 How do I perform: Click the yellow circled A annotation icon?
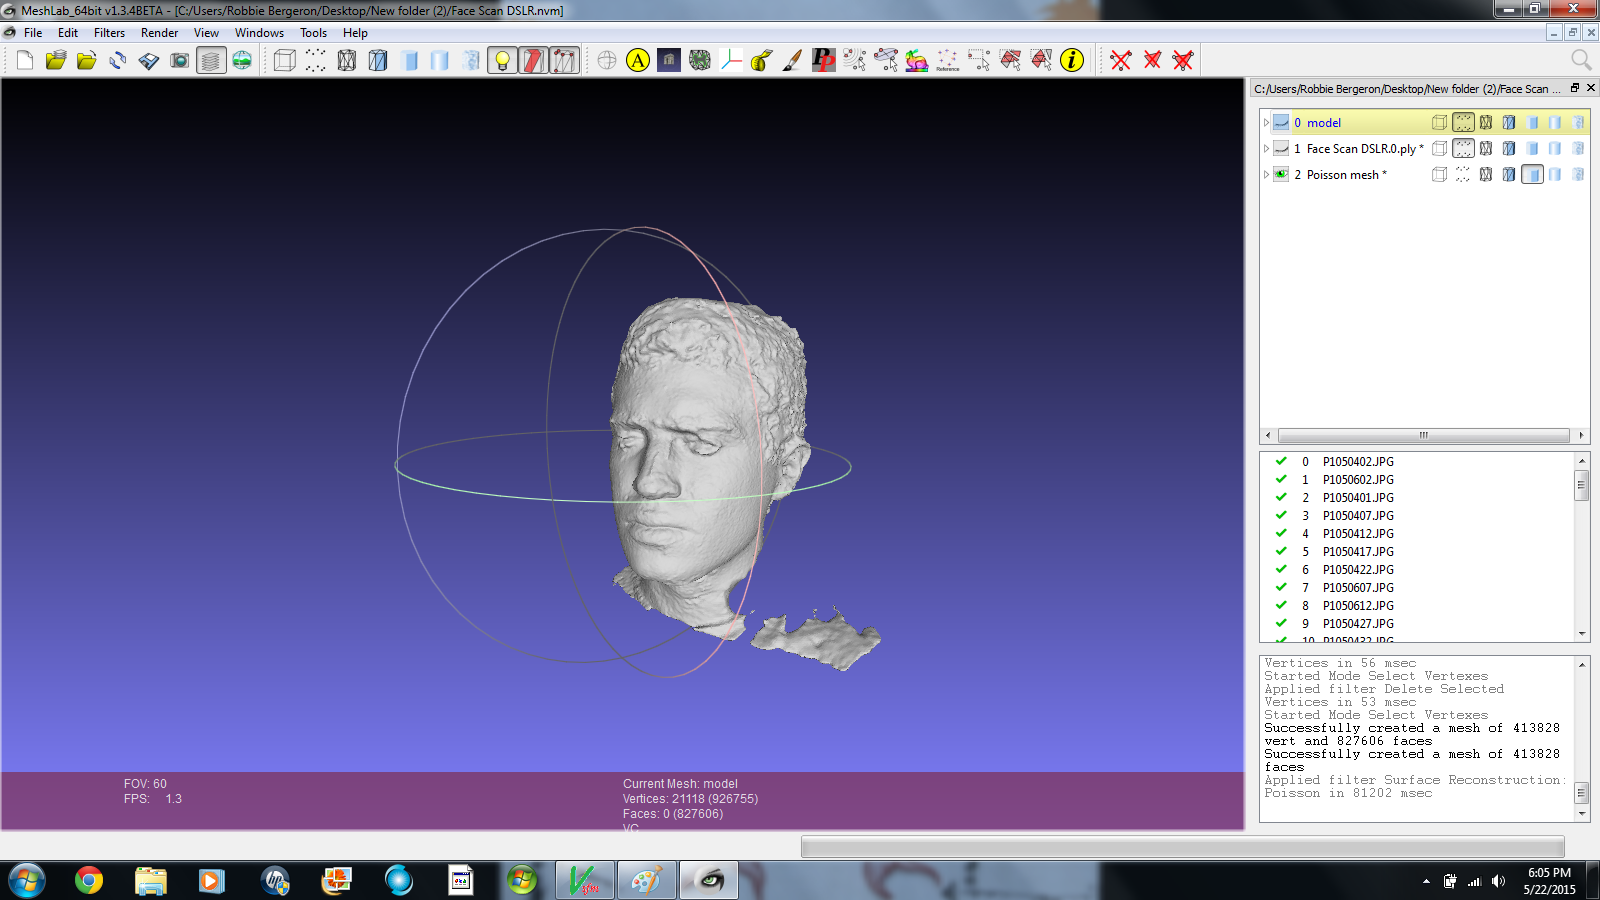[x=638, y=61]
